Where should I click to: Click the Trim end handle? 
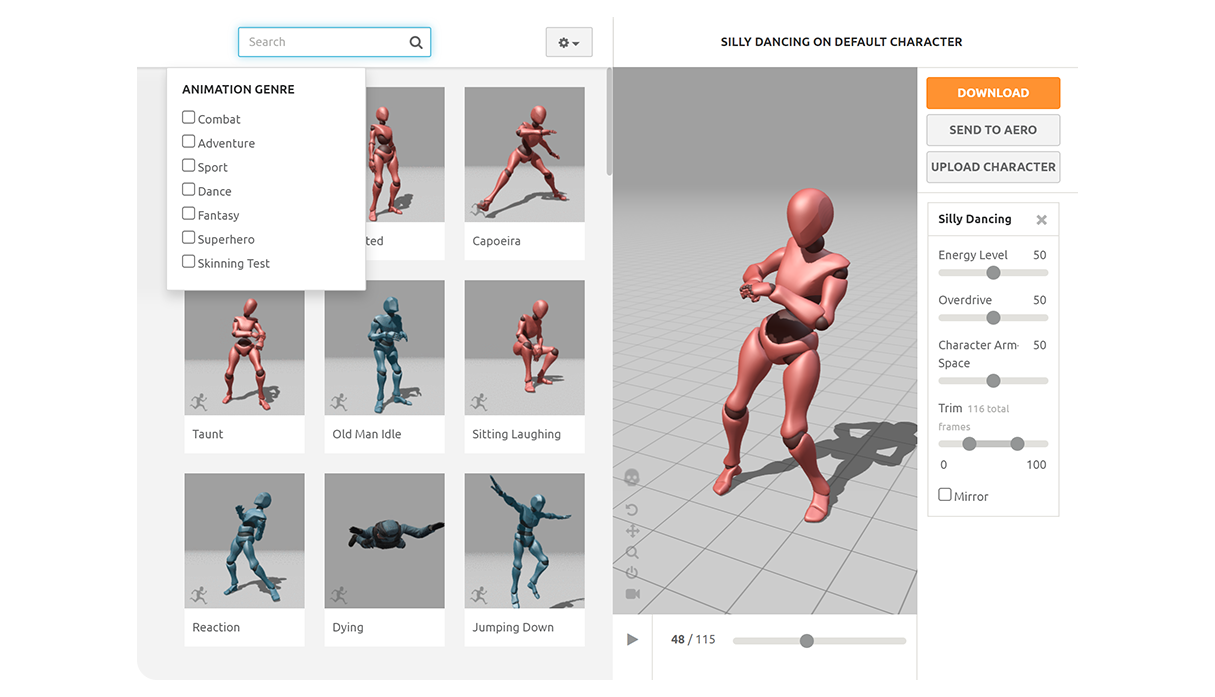point(1017,444)
